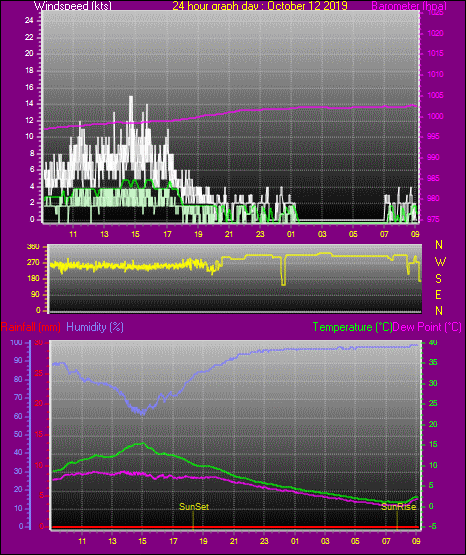
Task: Select the Temperature (°C) legend label
Action: [x=352, y=327]
